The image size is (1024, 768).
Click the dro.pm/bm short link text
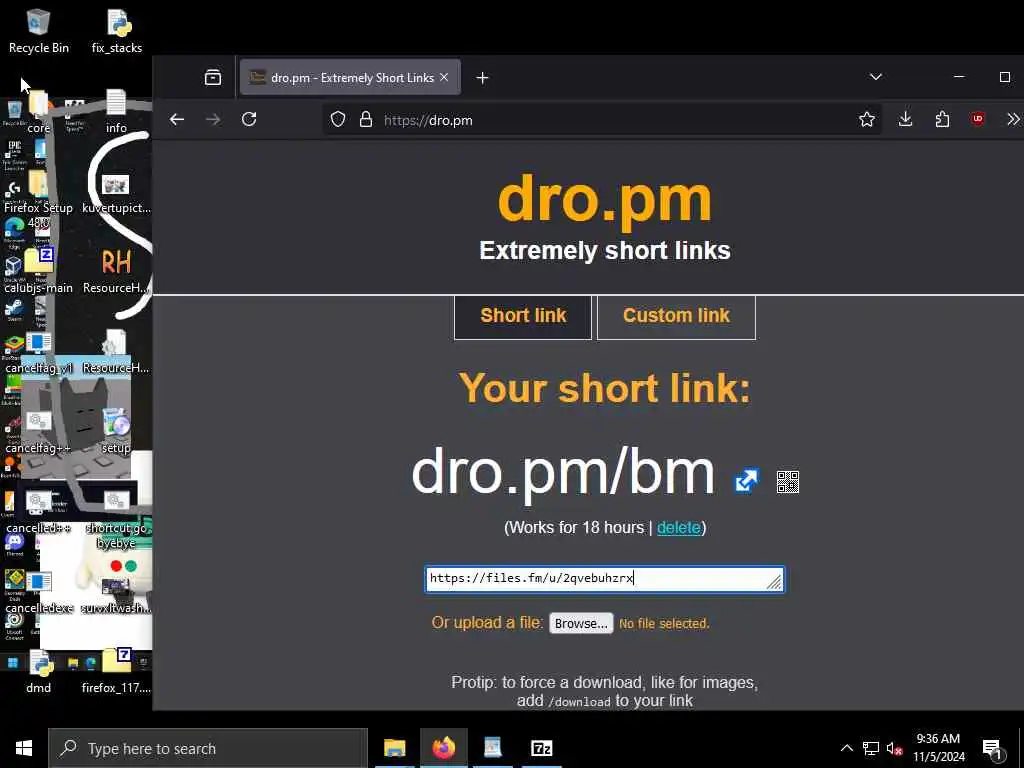pos(564,473)
